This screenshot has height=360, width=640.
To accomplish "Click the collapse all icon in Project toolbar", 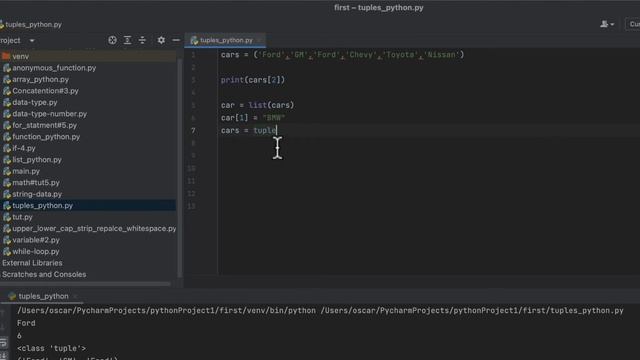I will 142,40.
